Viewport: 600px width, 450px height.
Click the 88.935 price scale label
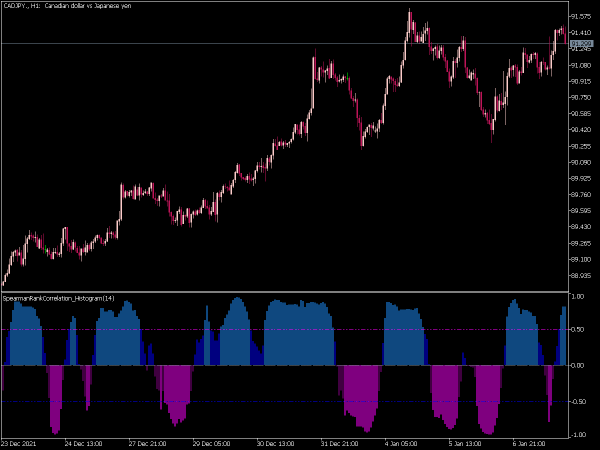pyautogui.click(x=580, y=276)
